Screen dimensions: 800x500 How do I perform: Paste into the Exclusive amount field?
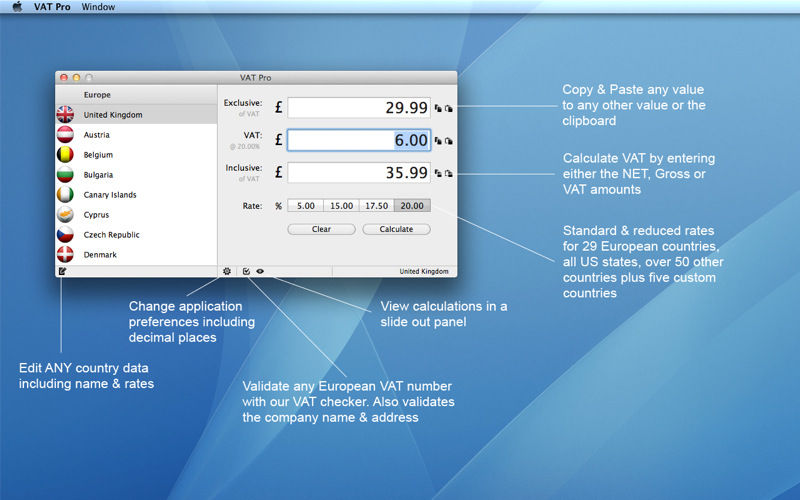448,108
